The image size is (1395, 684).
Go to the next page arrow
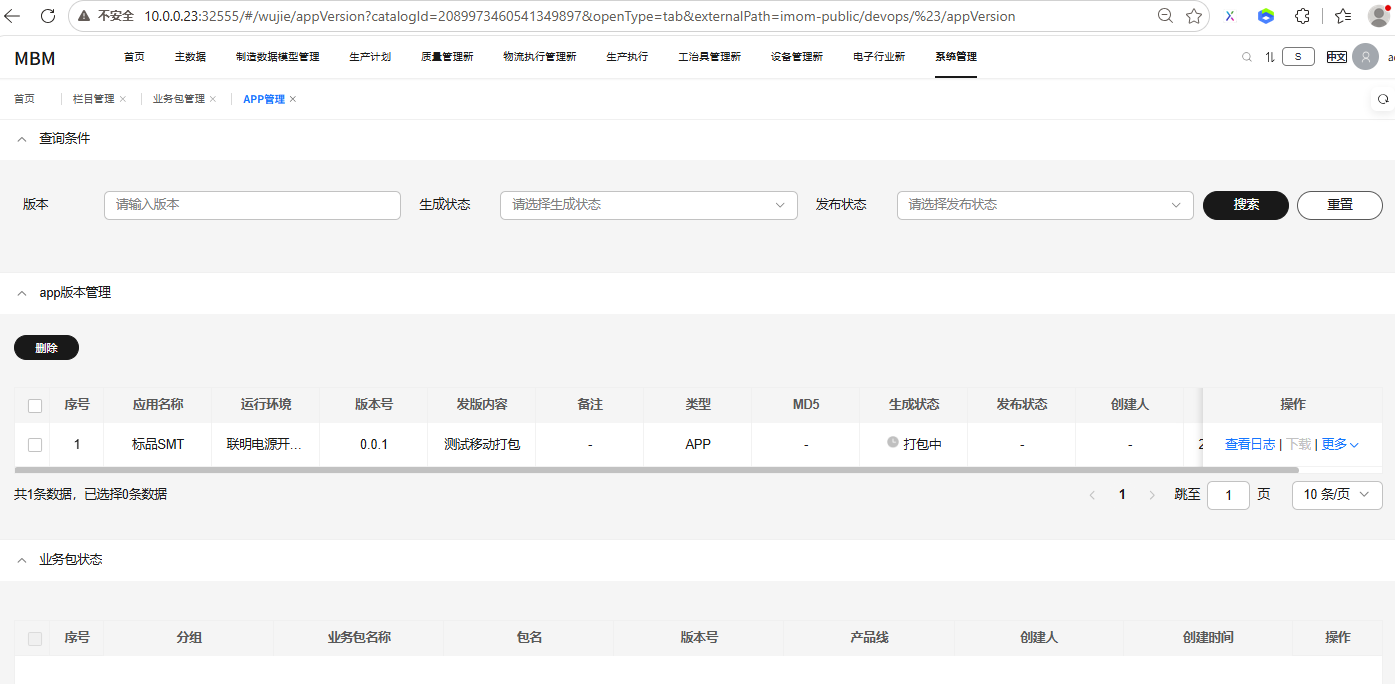1152,495
